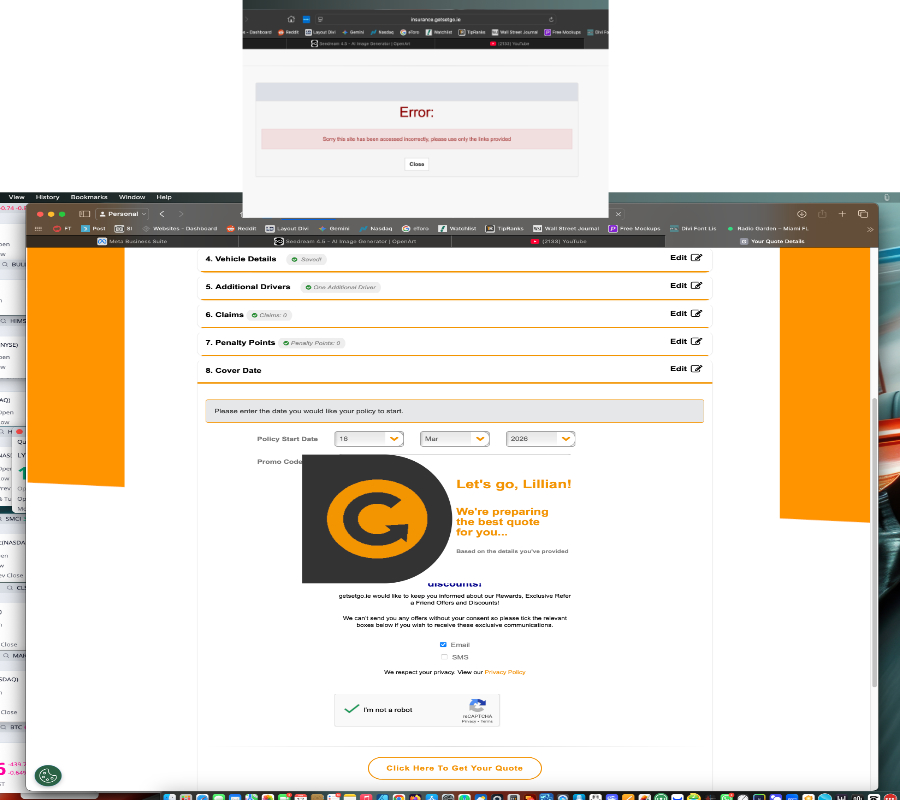
Task: Open the History menu
Action: coord(47,197)
